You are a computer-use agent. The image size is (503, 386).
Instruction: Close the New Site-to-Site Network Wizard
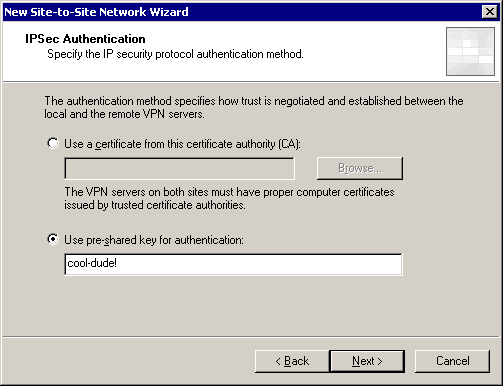490,12
